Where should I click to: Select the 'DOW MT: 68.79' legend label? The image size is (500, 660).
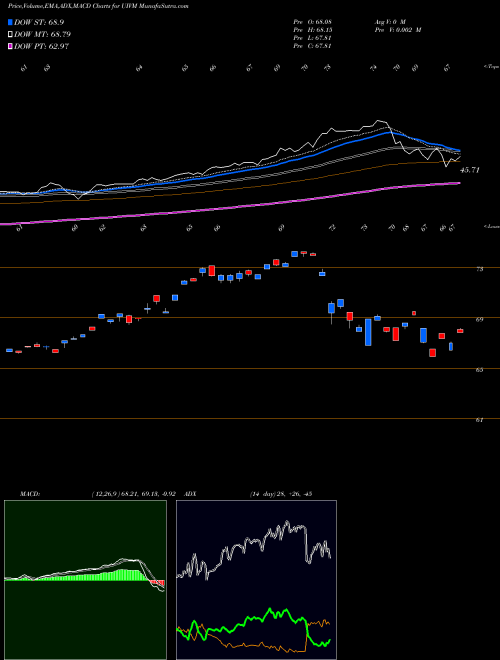(42, 34)
